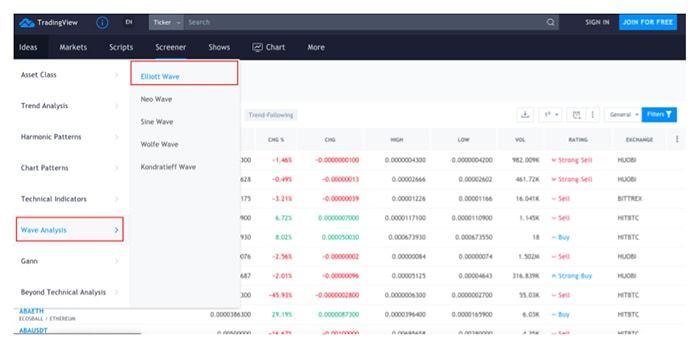The width and height of the screenshot is (700, 363).
Task: Click the 316.839K volume value
Action: click(526, 276)
